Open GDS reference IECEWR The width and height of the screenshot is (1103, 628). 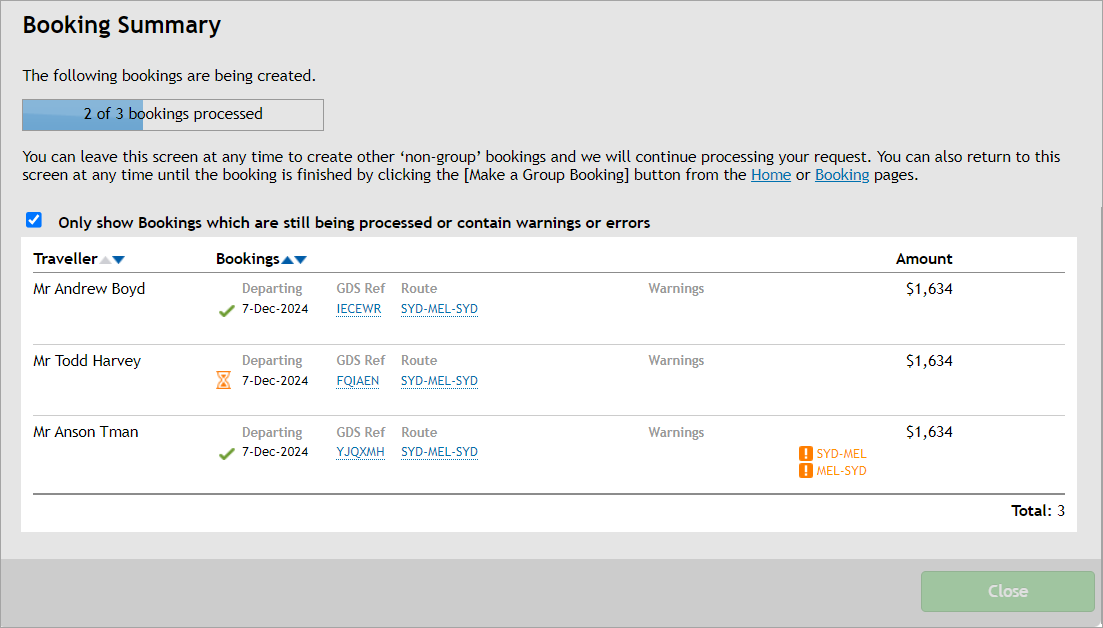tap(359, 309)
